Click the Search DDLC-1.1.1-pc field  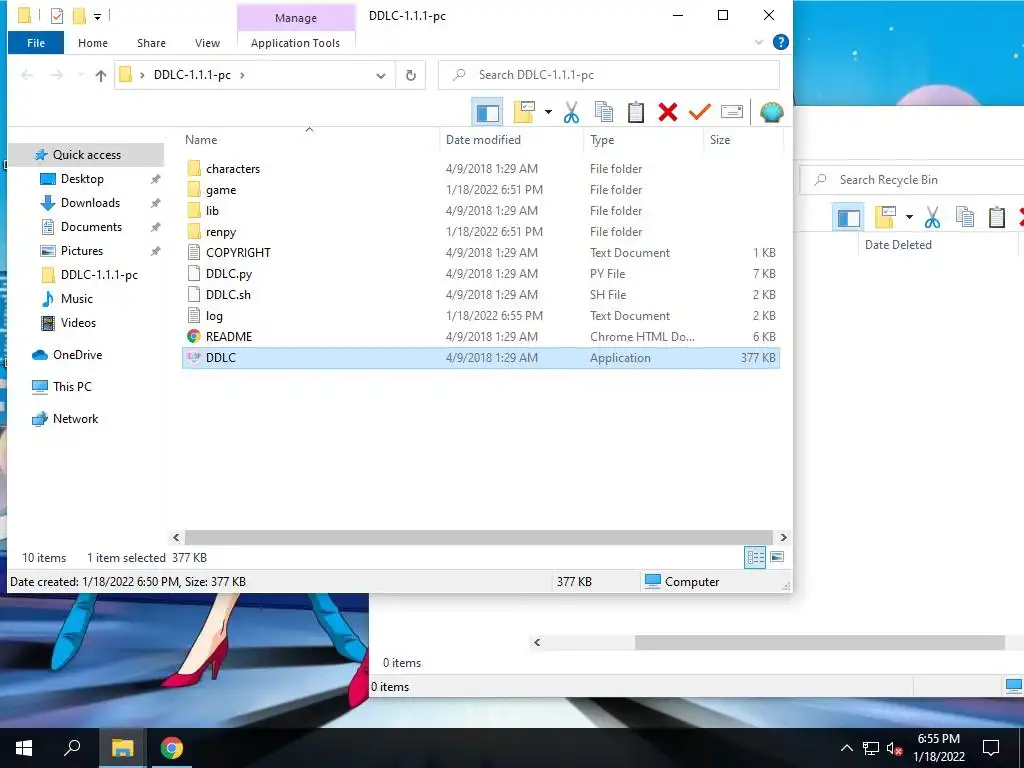(x=609, y=75)
